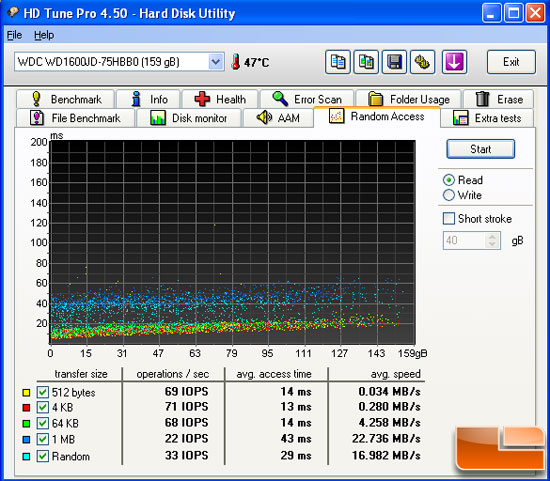This screenshot has height=481, width=550.
Task: Click the 16.982 MB/s speed value
Action: click(386, 455)
